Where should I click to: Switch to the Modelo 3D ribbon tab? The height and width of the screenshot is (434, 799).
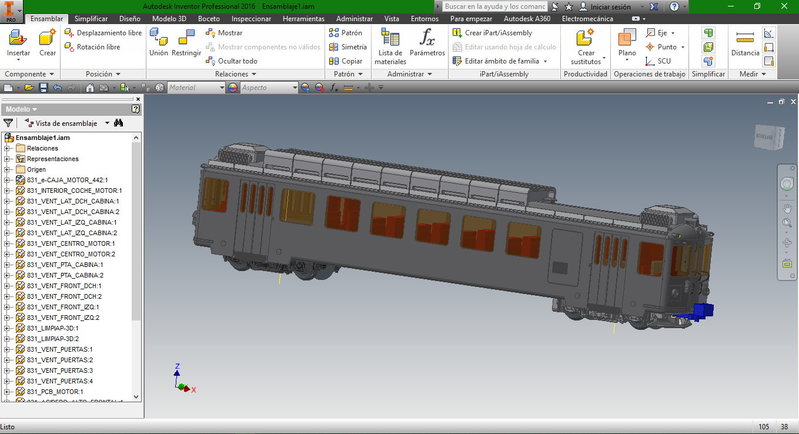click(169, 18)
